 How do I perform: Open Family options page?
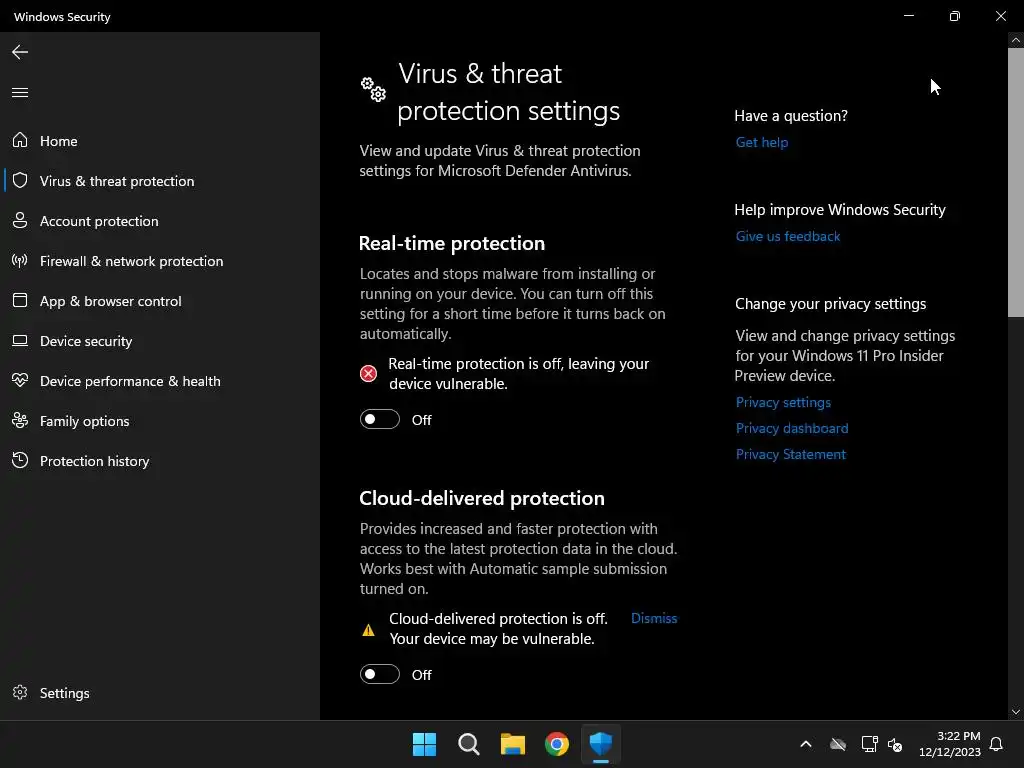coord(160,421)
